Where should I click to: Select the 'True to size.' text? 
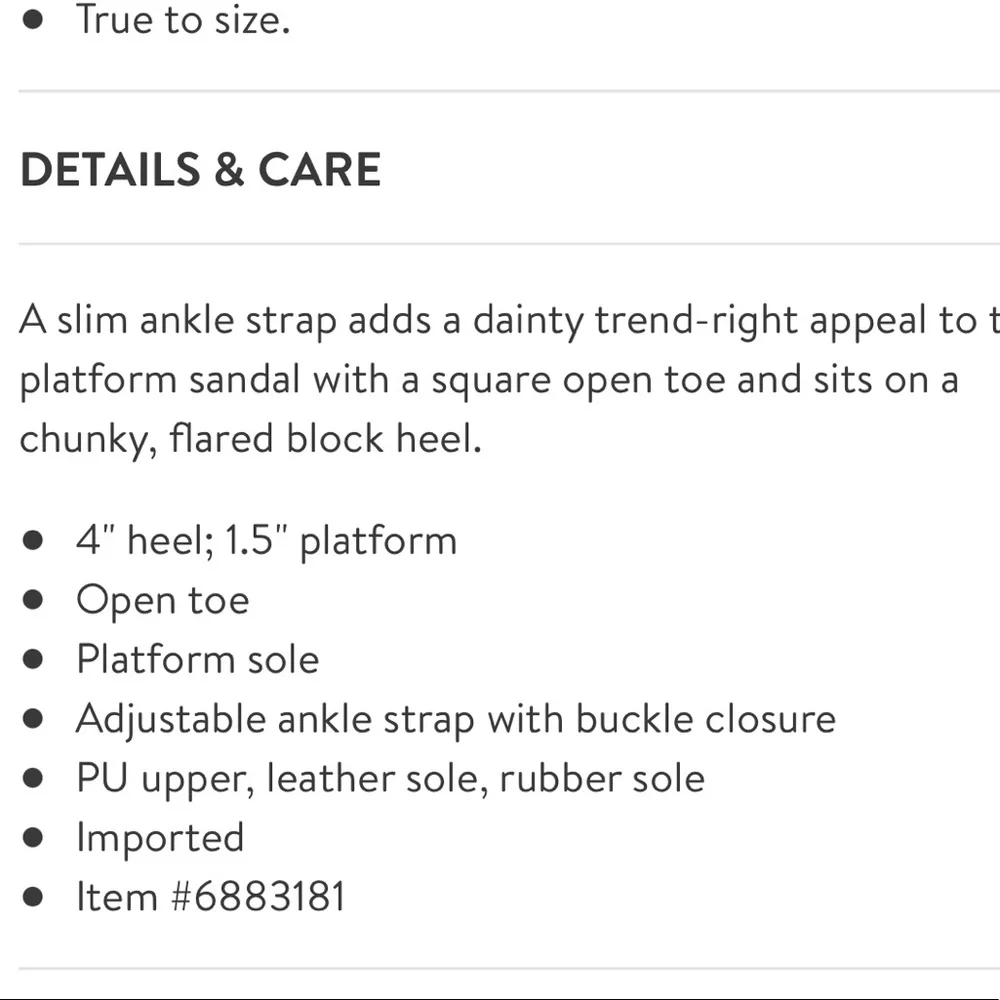[x=183, y=19]
